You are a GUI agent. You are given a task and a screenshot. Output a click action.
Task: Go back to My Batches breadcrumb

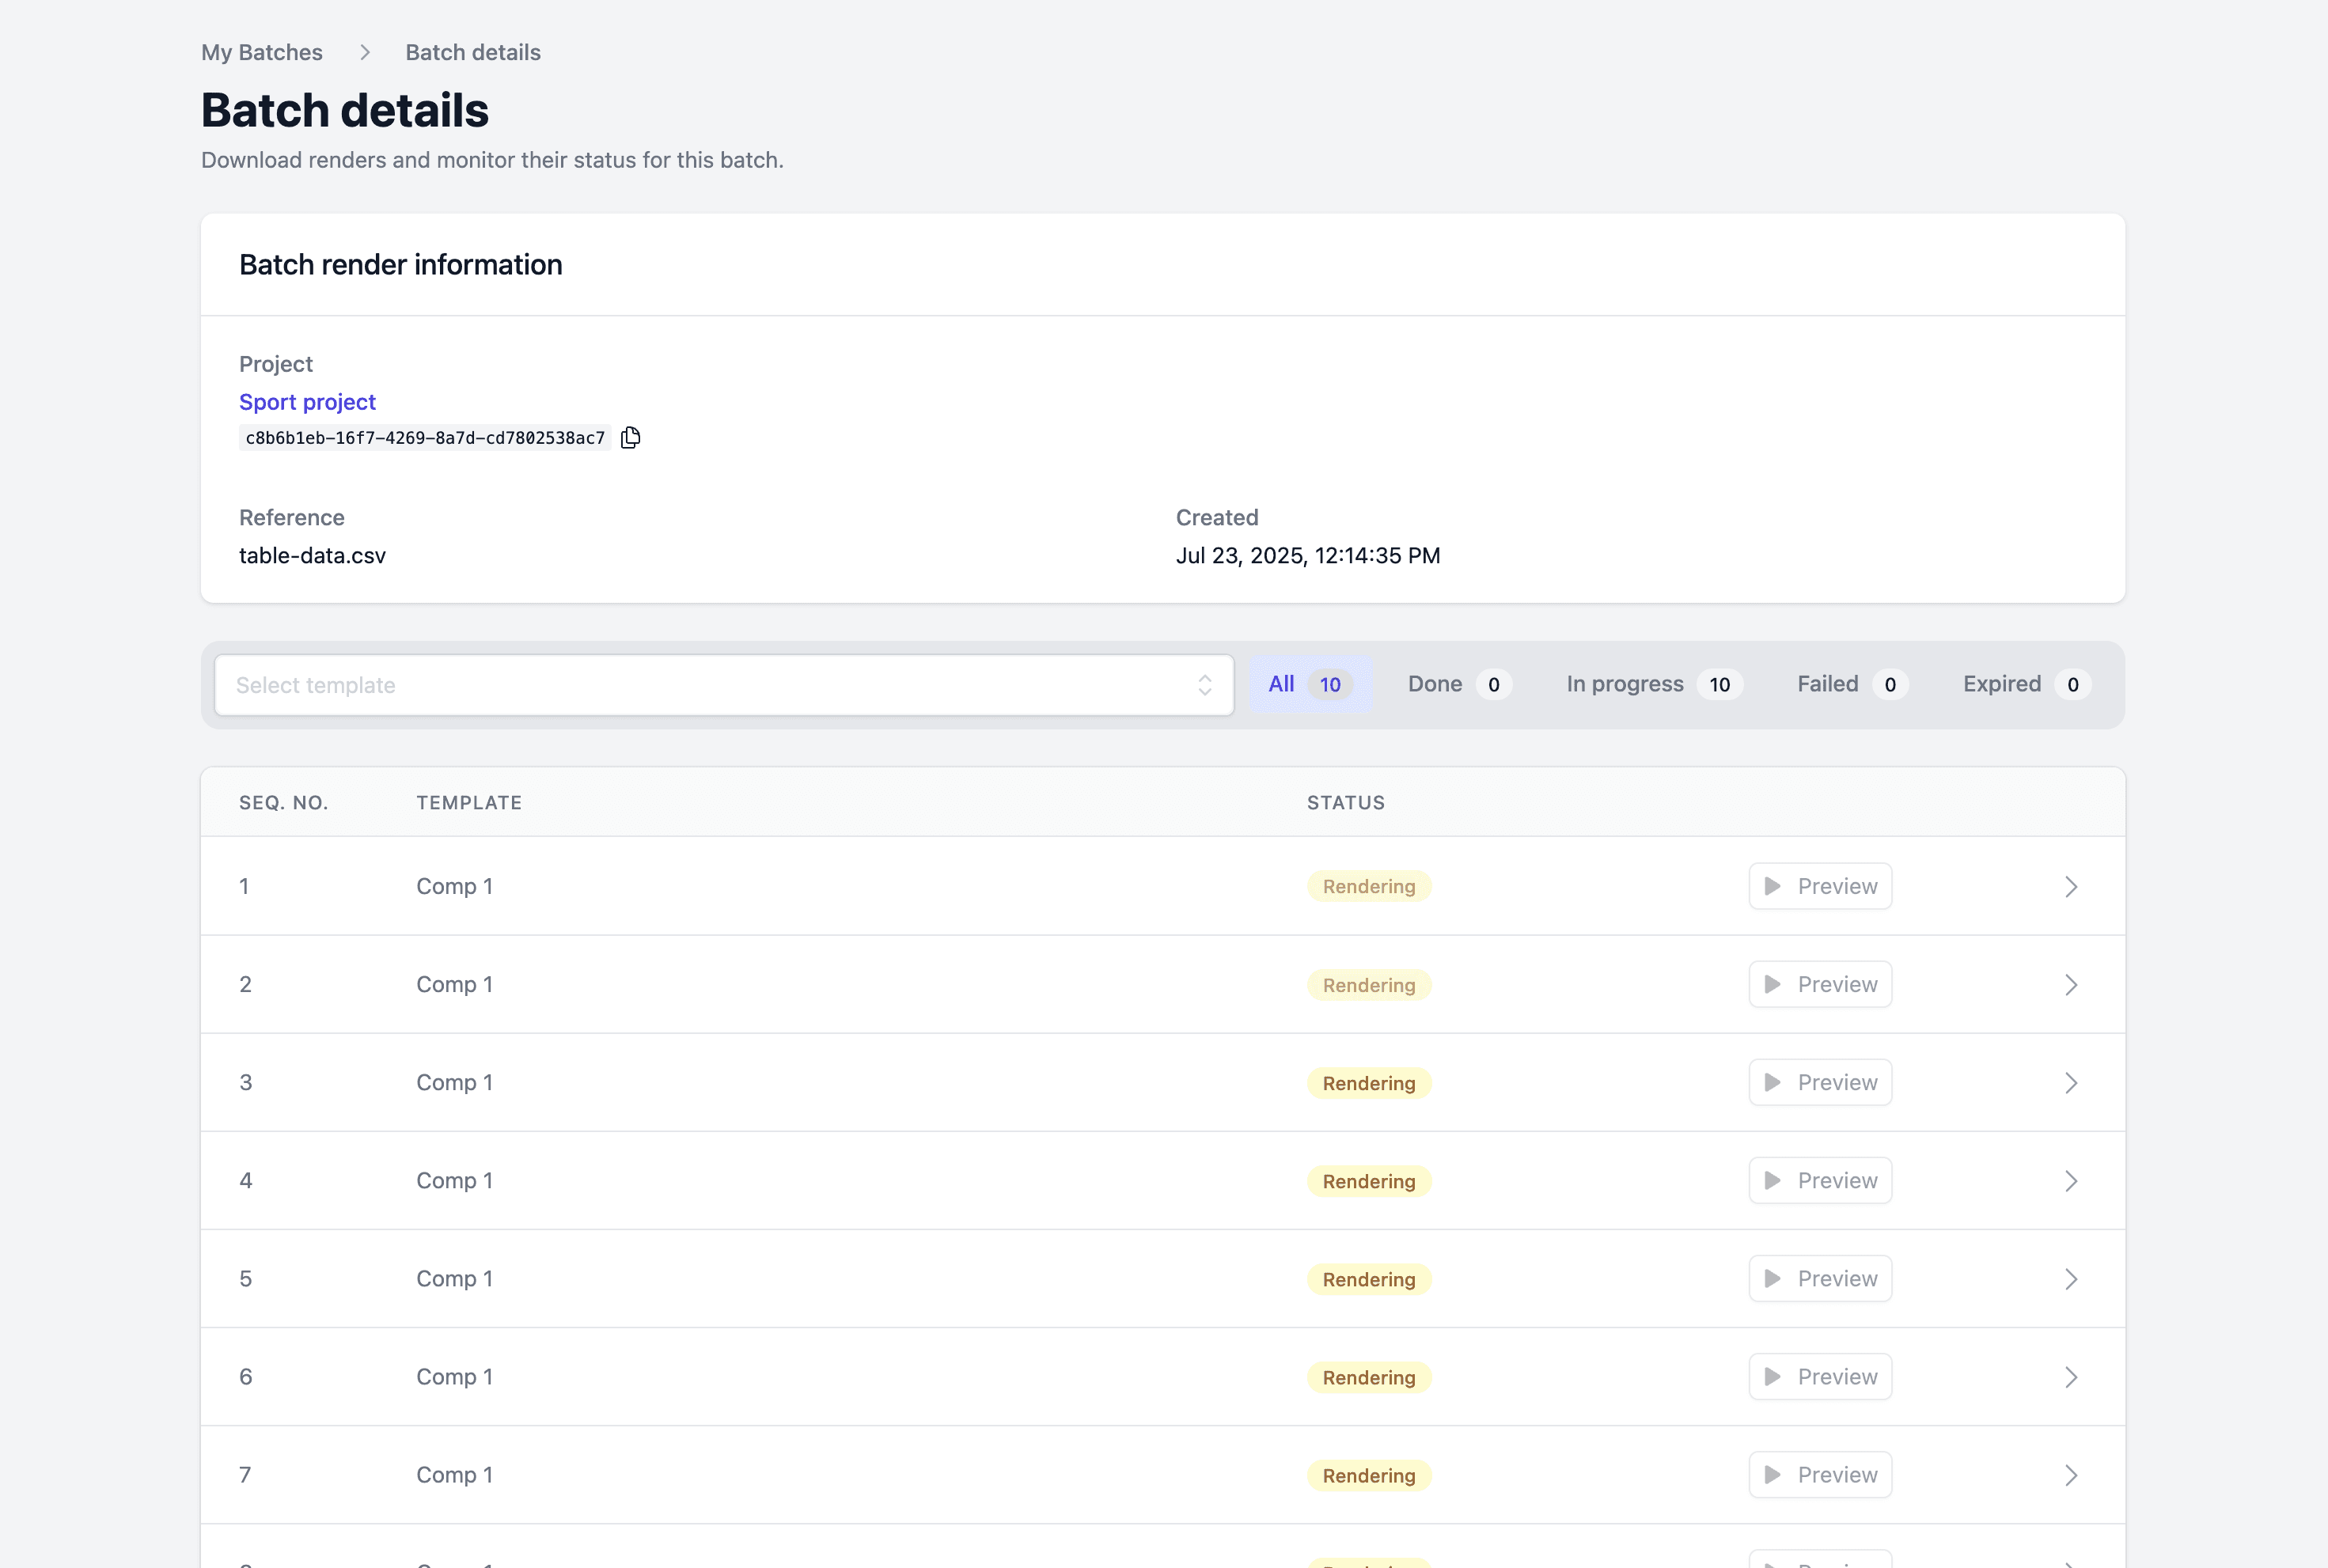coord(262,52)
